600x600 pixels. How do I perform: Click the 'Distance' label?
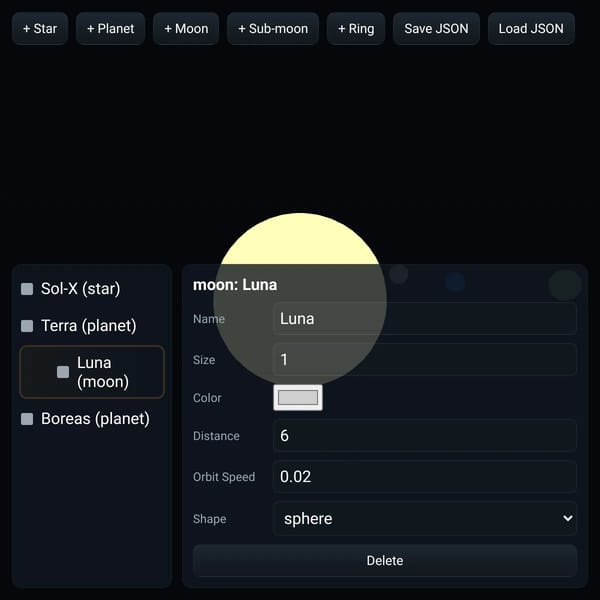(216, 436)
